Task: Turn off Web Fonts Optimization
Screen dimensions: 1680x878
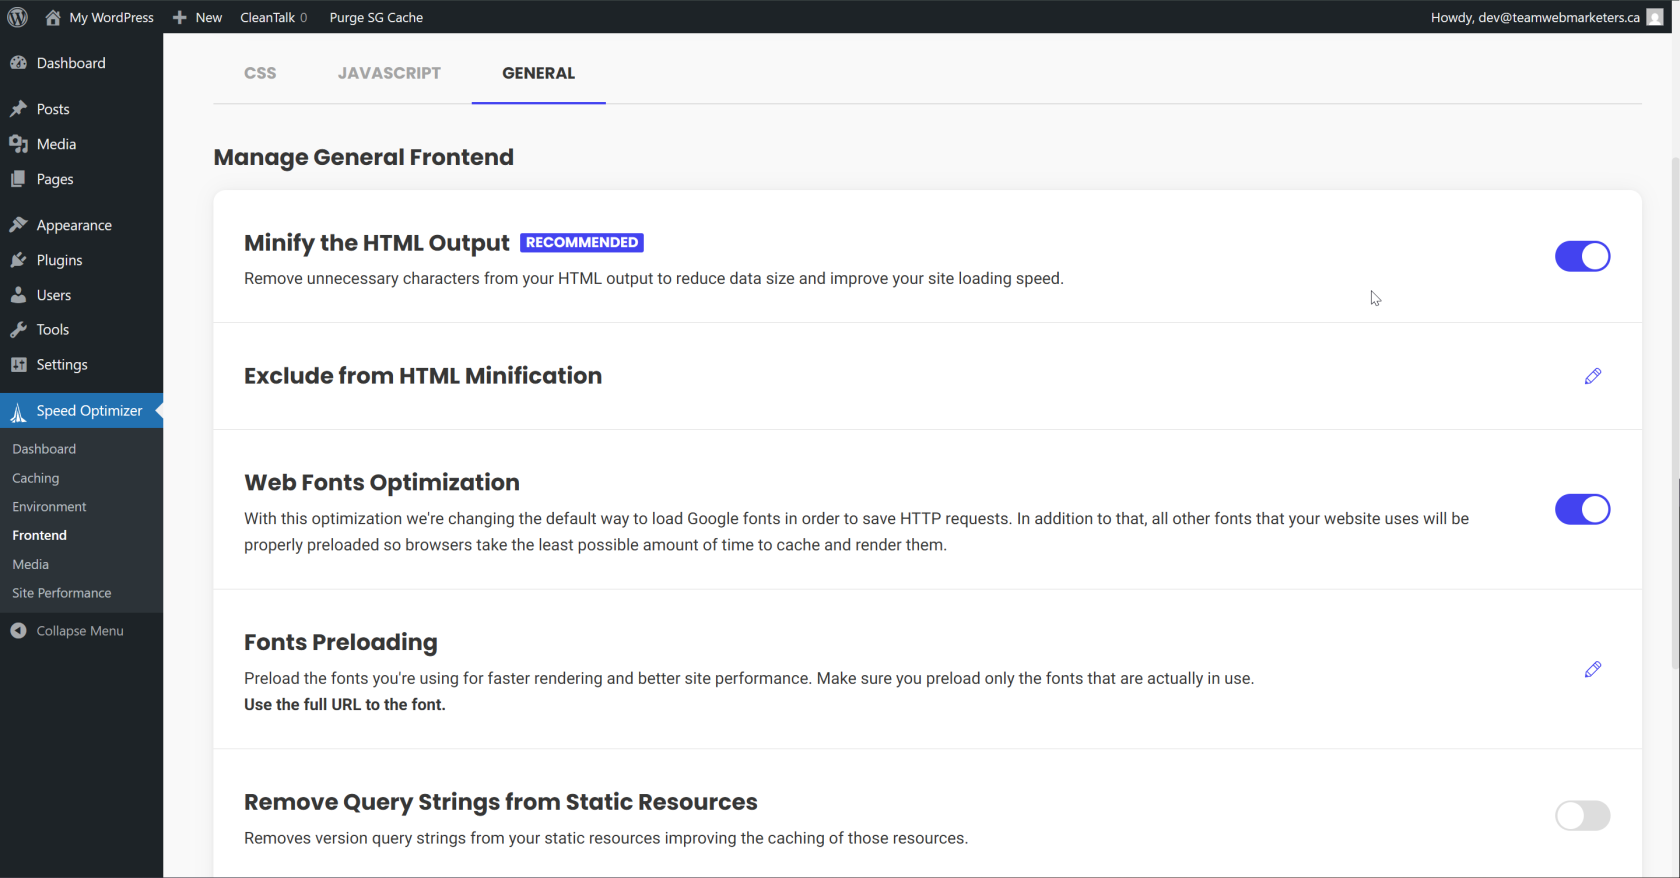Action: tap(1582, 509)
